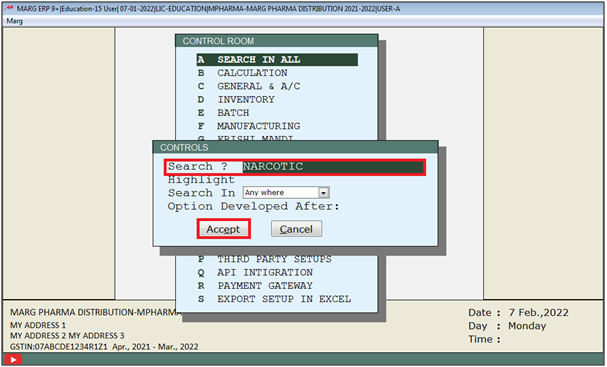
Task: Click the Day value Monday
Action: coord(527,326)
